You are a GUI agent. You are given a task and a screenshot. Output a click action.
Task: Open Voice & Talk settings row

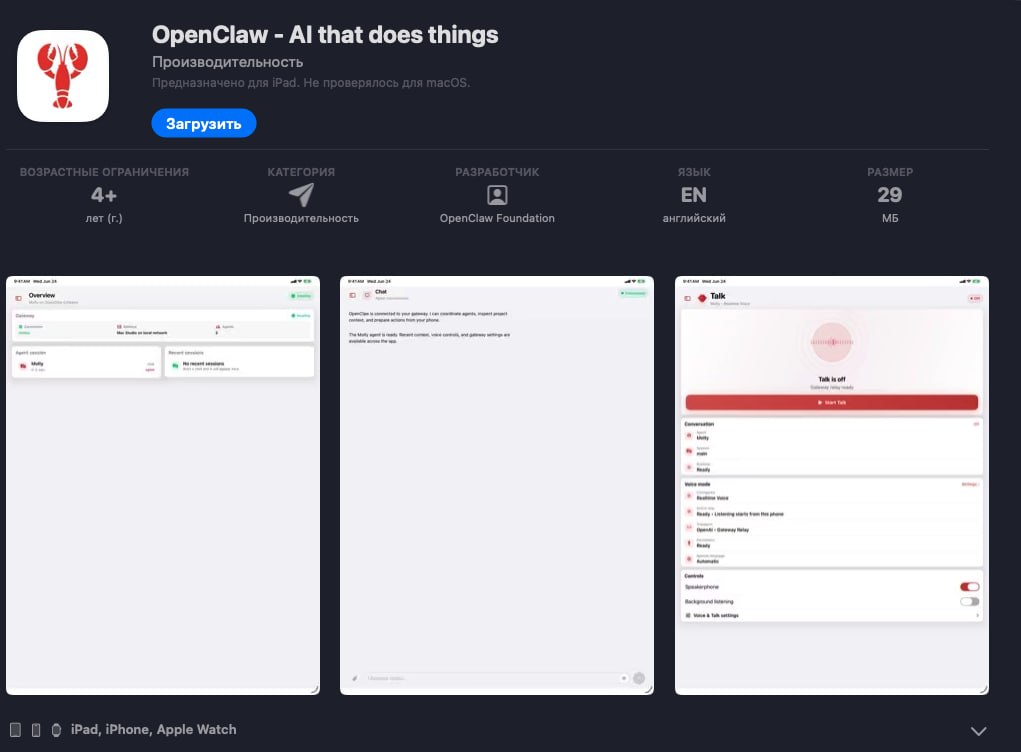tap(832, 615)
